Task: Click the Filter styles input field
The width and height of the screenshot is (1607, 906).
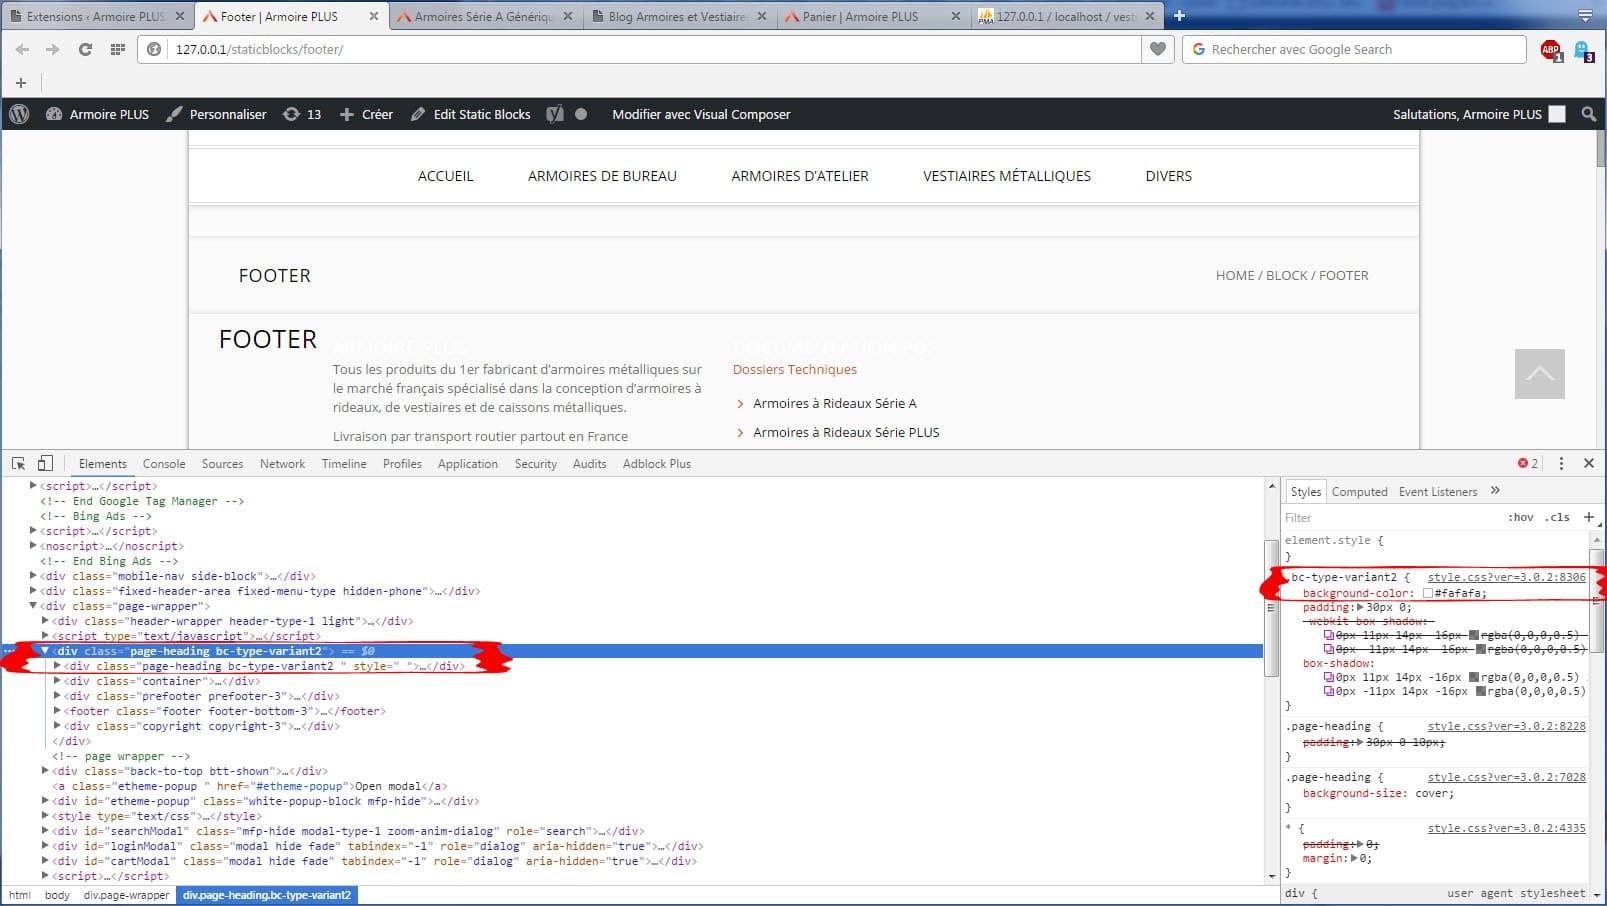Action: pyautogui.click(x=1390, y=517)
